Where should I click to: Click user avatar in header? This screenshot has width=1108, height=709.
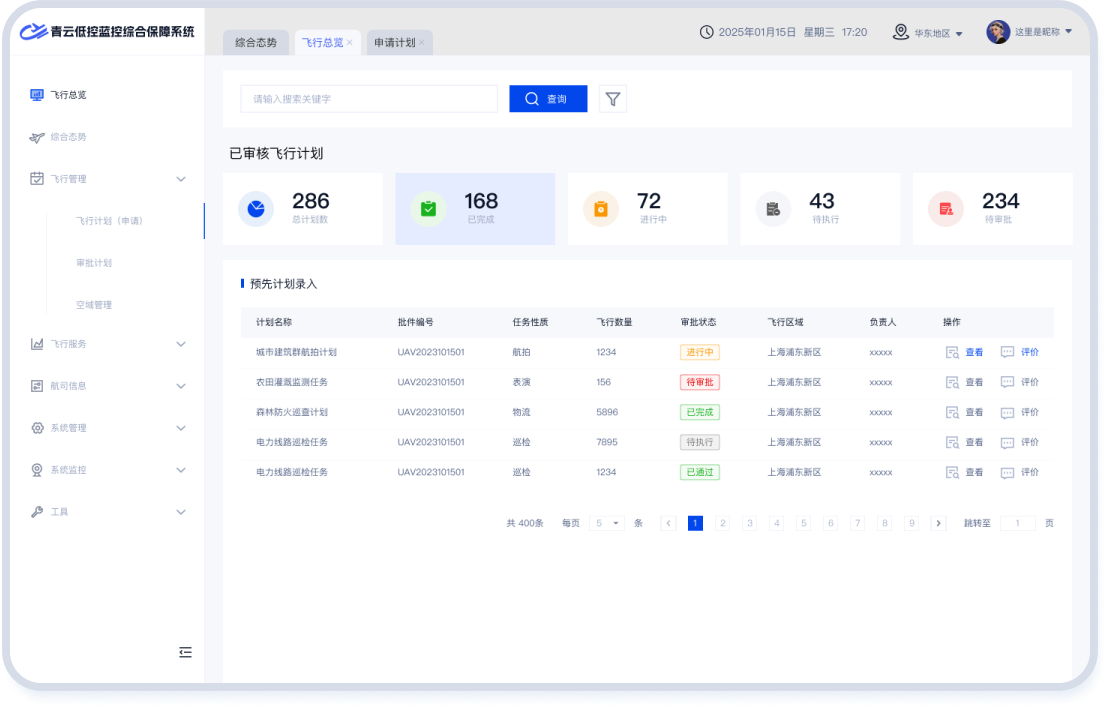[x=998, y=32]
